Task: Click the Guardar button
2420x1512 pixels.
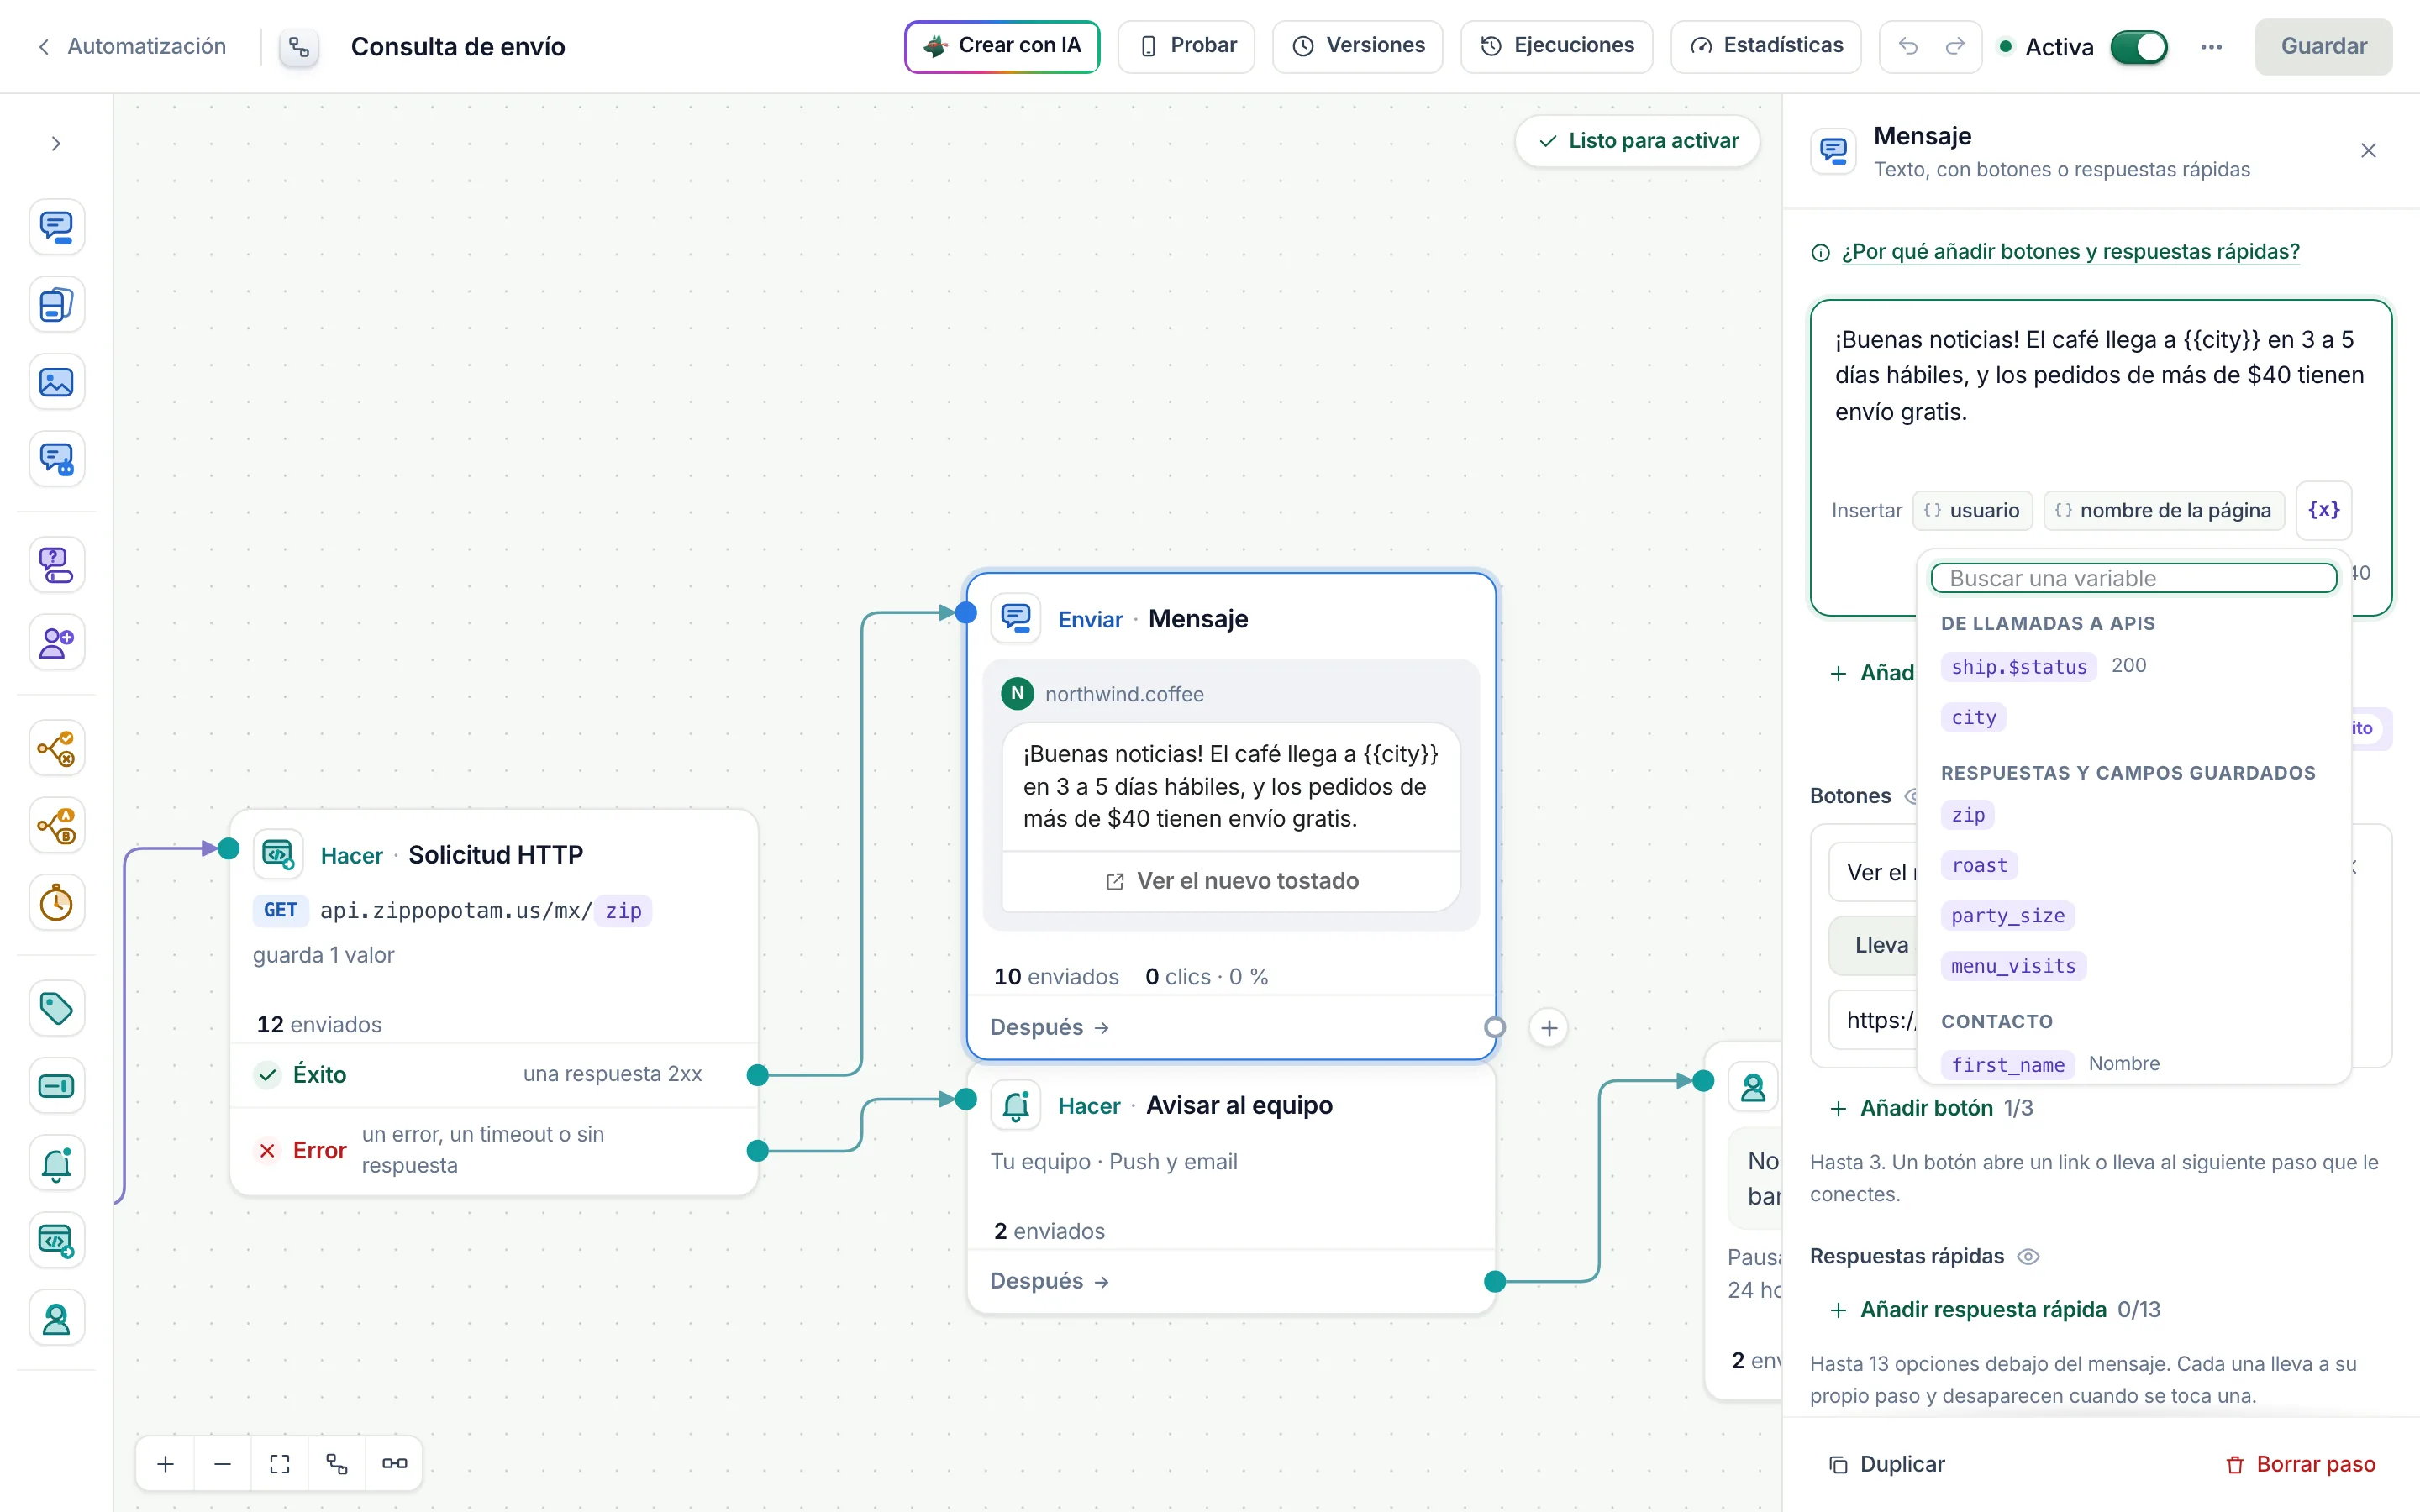Action: click(x=2323, y=46)
